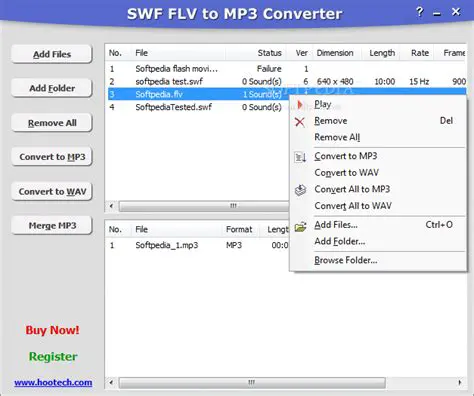Image resolution: width=474 pixels, height=396 pixels.
Task: Open the Buy Now! link
Action: pos(52,330)
